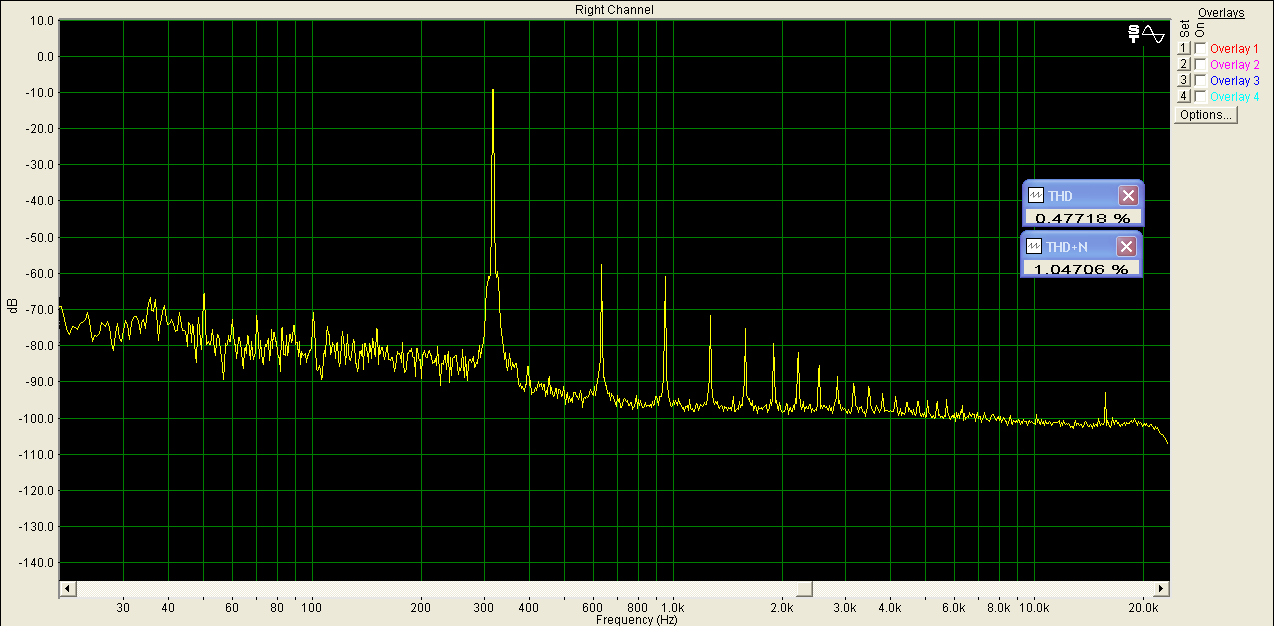The height and width of the screenshot is (626, 1274).
Task: Click the THD+N value 1.04706 %
Action: click(1080, 268)
